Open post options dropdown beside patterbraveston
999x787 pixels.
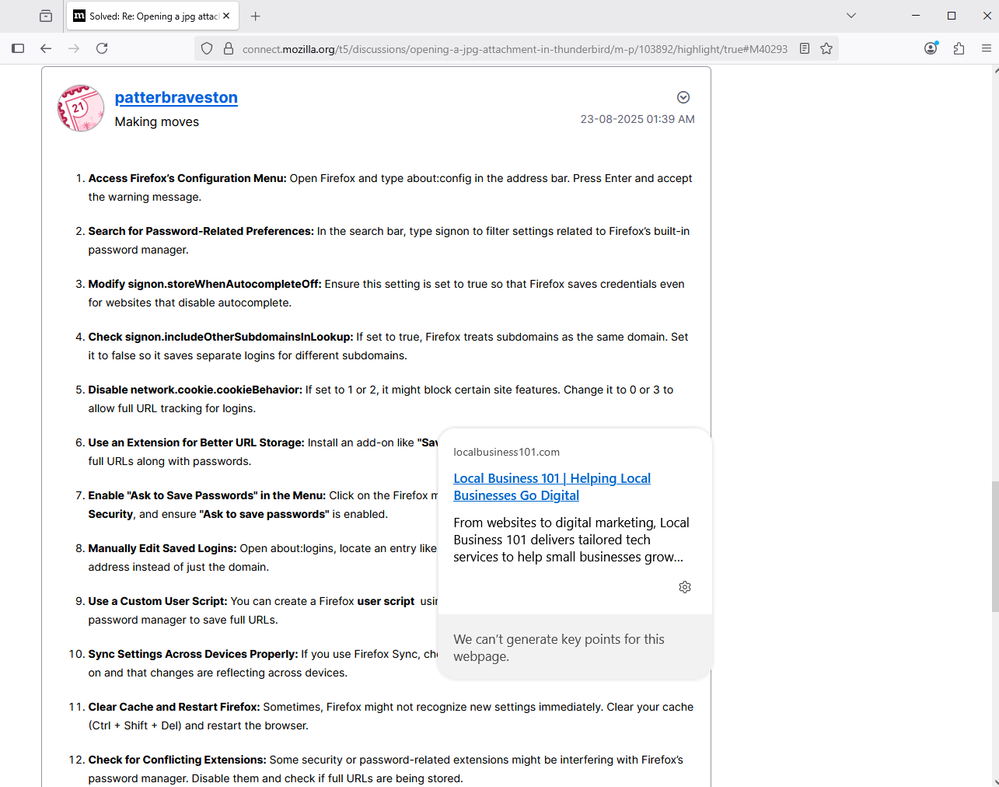683,97
